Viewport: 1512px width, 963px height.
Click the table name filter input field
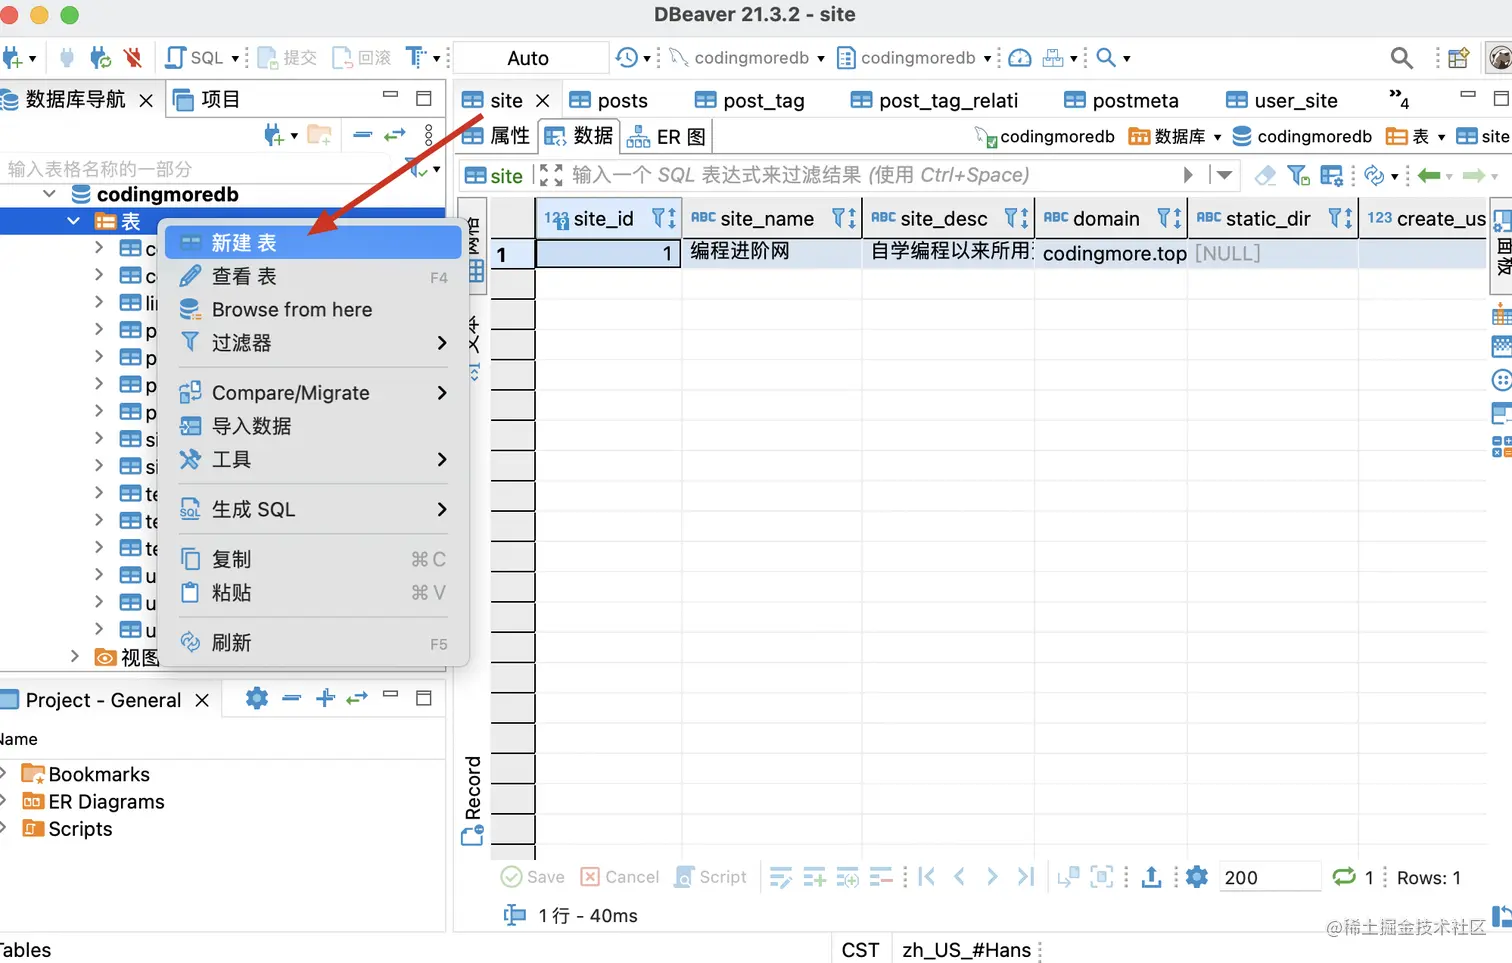[200, 169]
